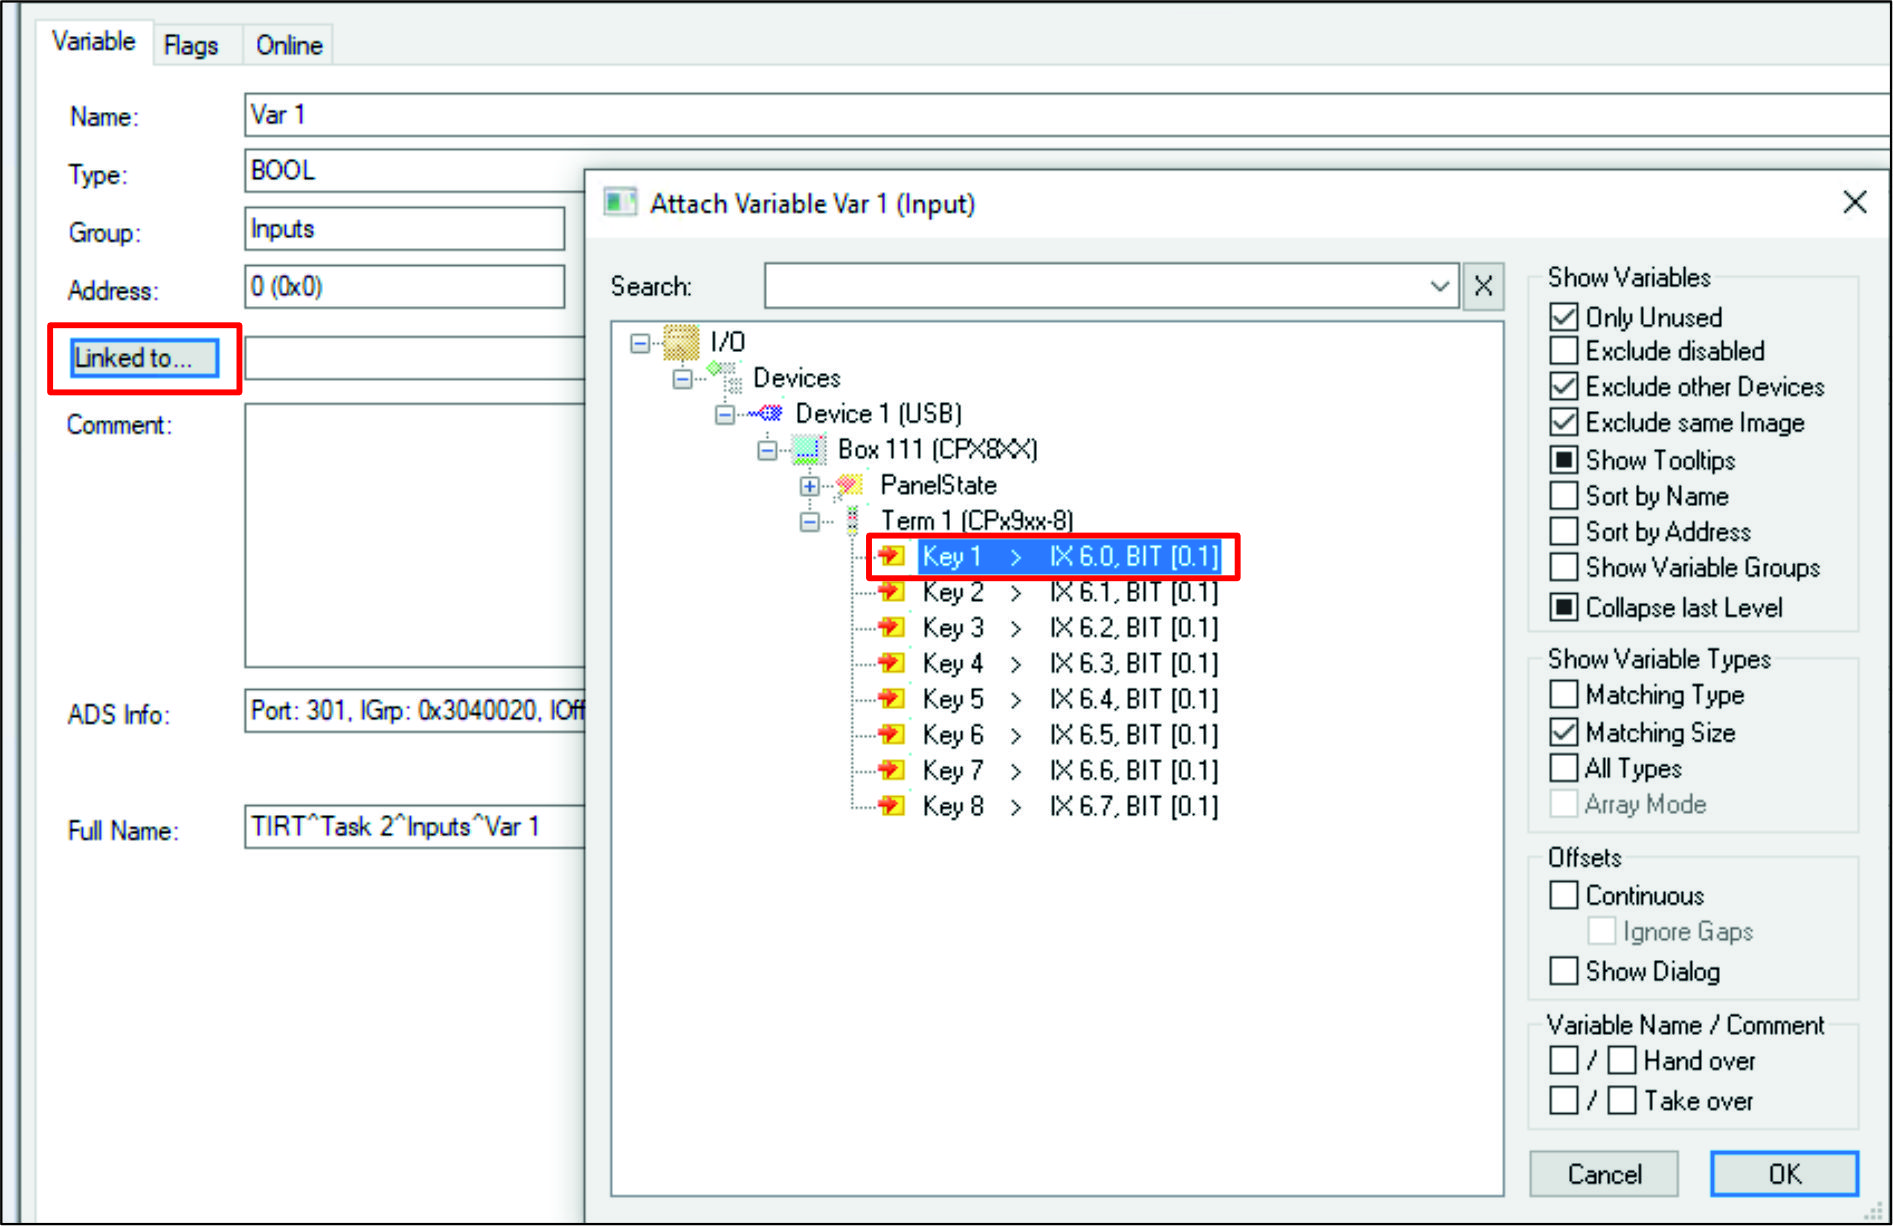Open the Search dropdown arrow

pos(1440,287)
